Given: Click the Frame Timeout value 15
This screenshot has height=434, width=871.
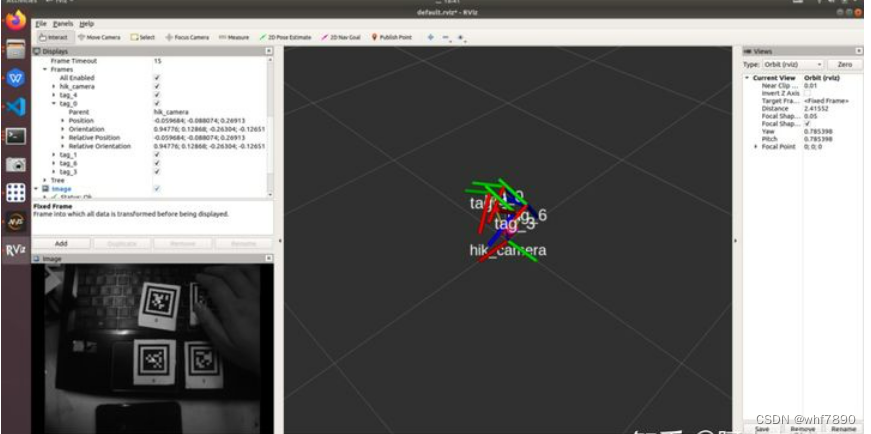Looking at the screenshot, I should click(158, 61).
